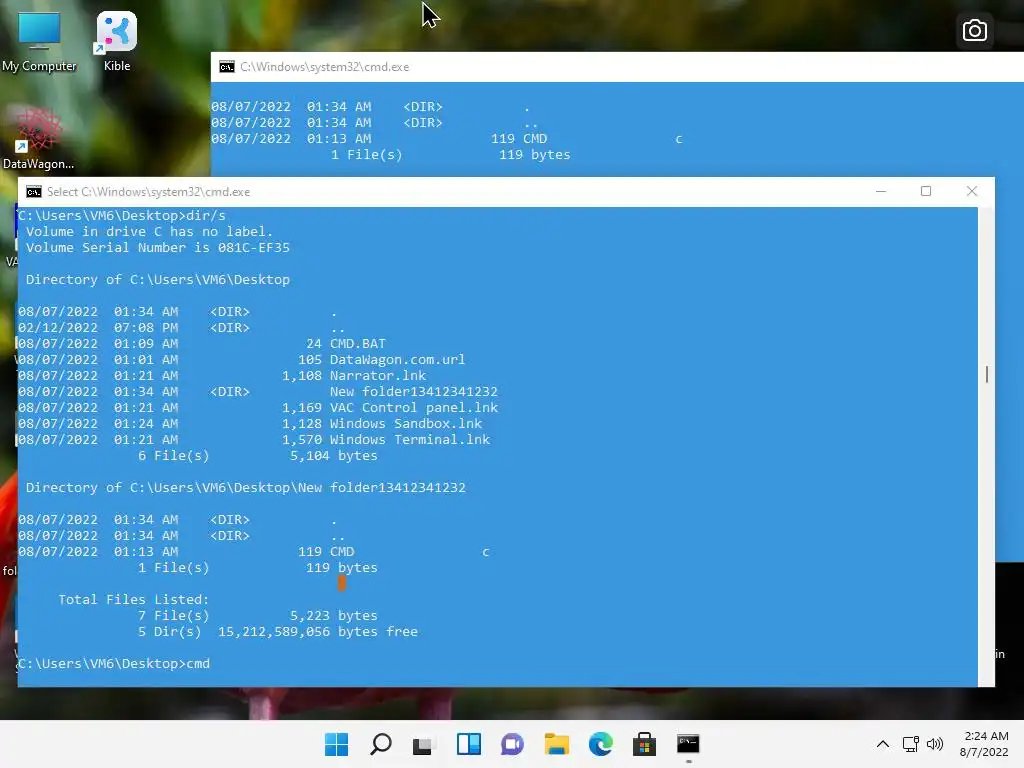This screenshot has width=1024, height=768.
Task: Open the Widgets panel on taskbar
Action: tap(468, 744)
